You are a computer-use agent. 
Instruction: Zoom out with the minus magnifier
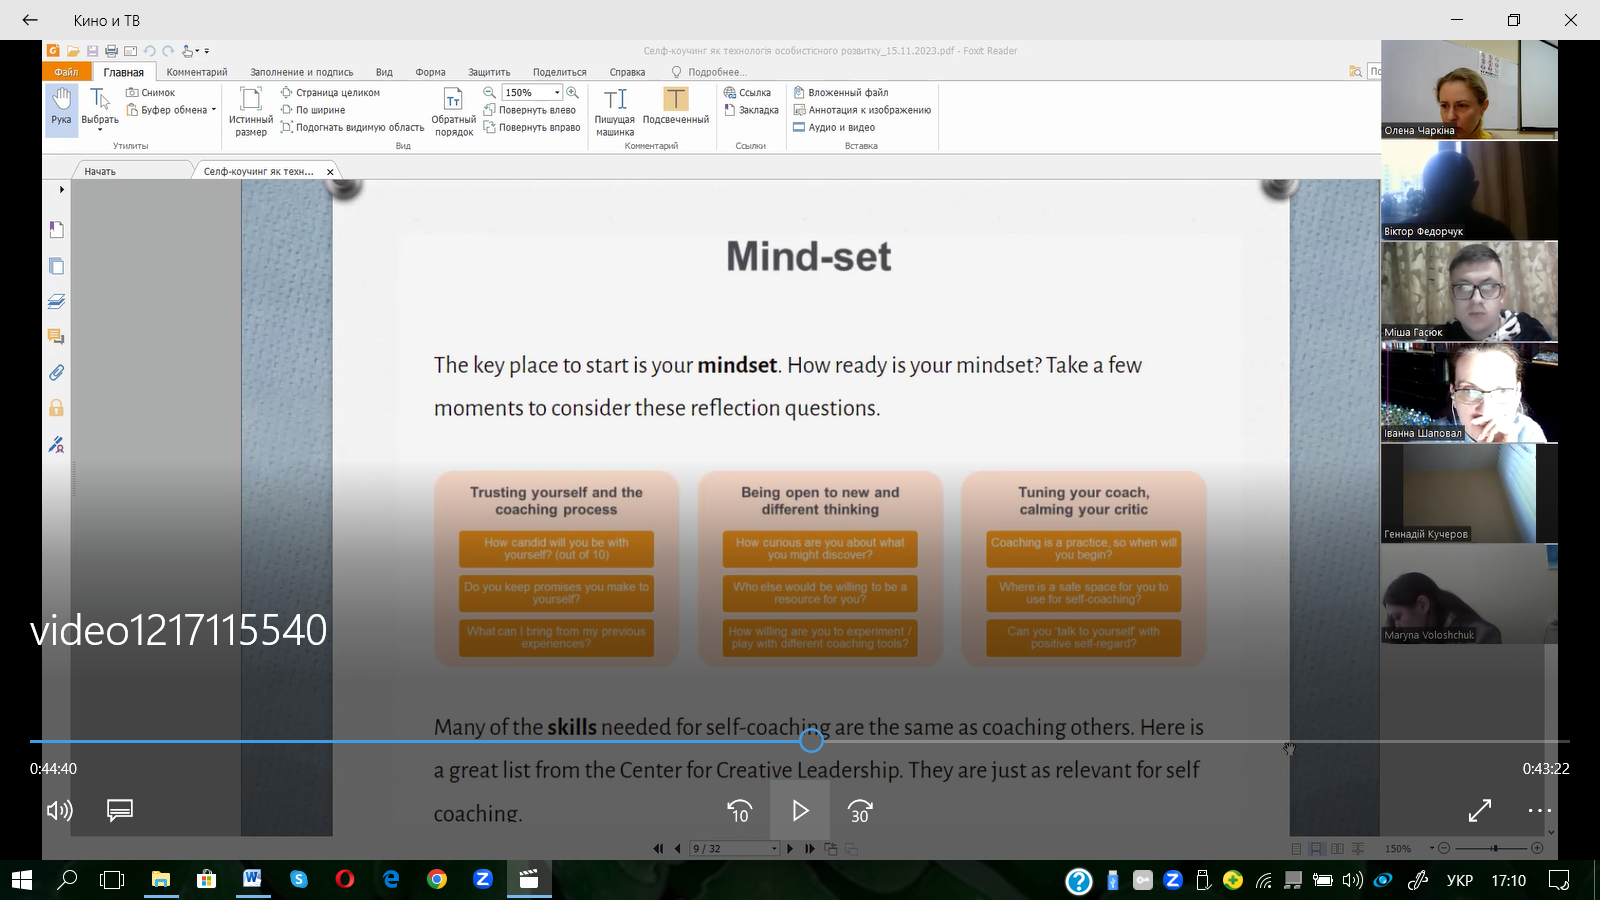point(490,92)
